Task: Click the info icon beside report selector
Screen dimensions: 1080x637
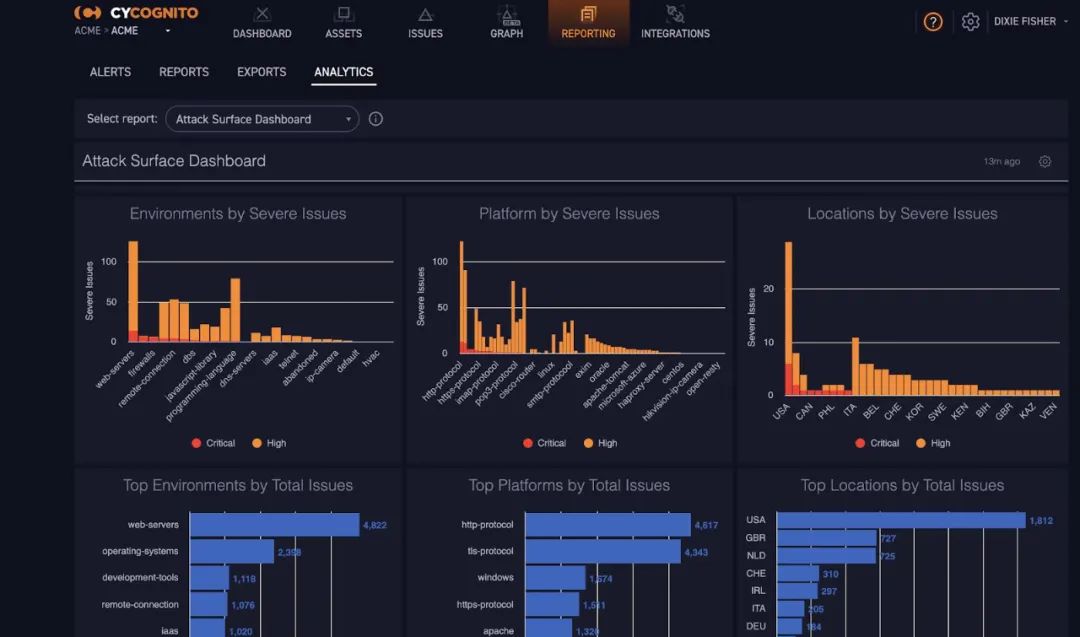Action: 376,119
